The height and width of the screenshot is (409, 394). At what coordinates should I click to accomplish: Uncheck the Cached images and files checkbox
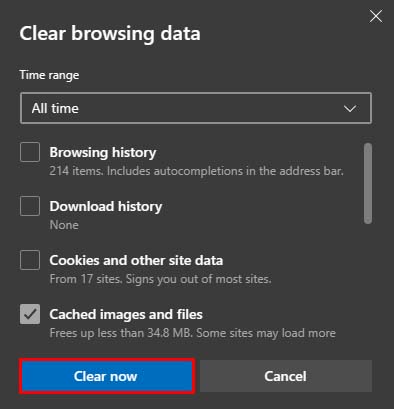(30, 314)
